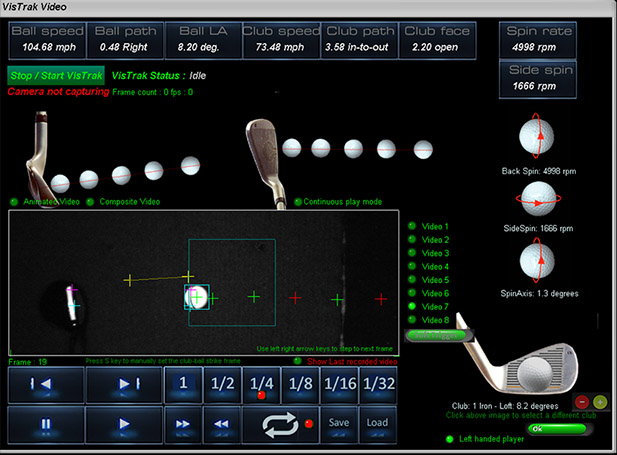Toggle Show Last recorded video

click(x=297, y=361)
